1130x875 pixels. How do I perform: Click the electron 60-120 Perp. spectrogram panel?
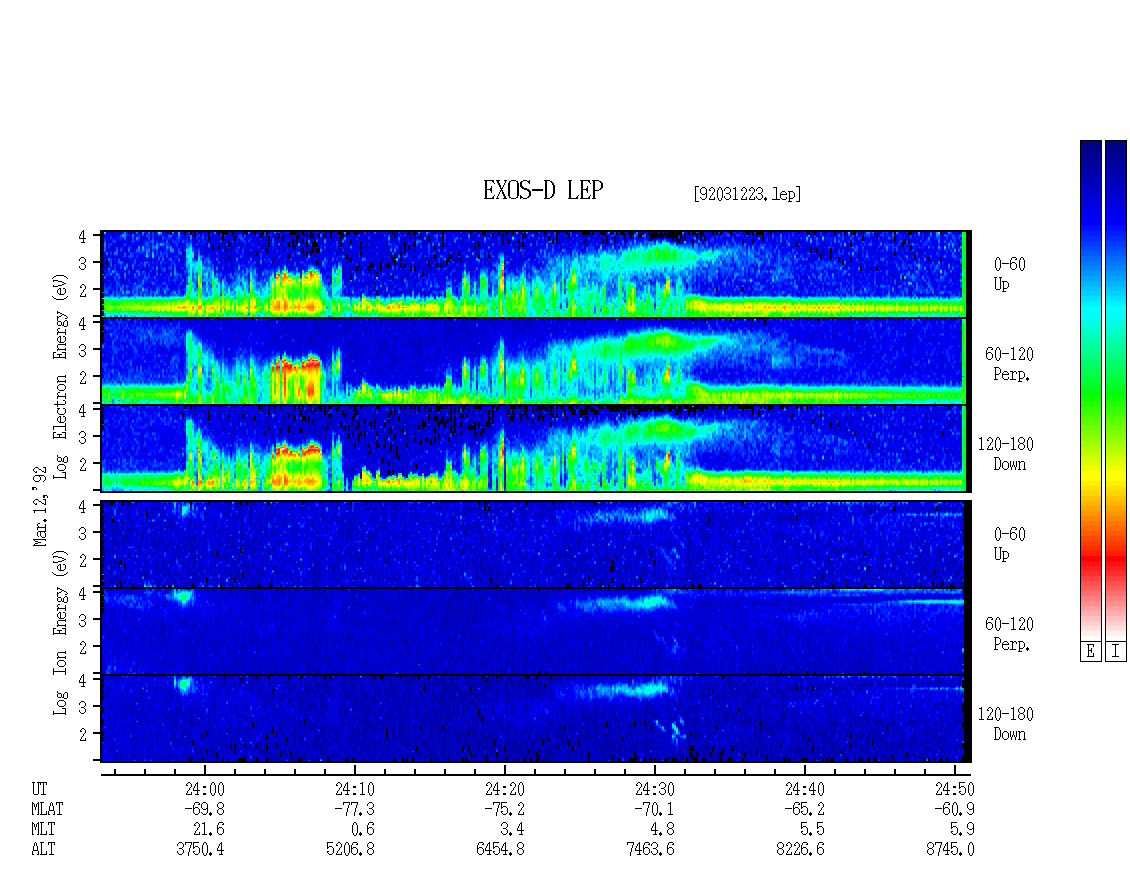click(534, 361)
